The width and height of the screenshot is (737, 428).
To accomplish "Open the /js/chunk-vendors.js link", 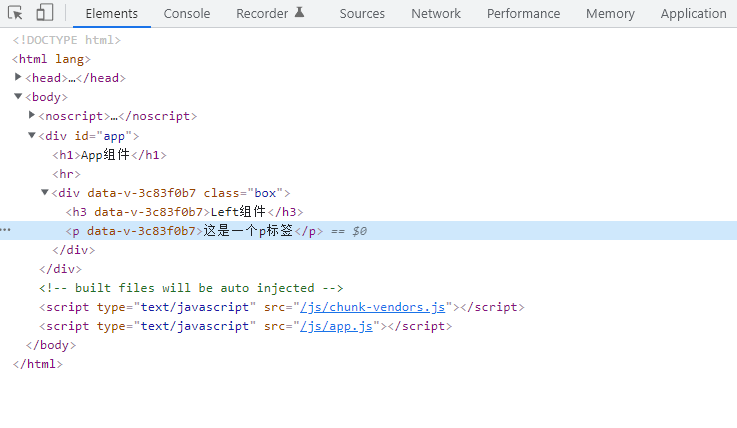I will (372, 307).
